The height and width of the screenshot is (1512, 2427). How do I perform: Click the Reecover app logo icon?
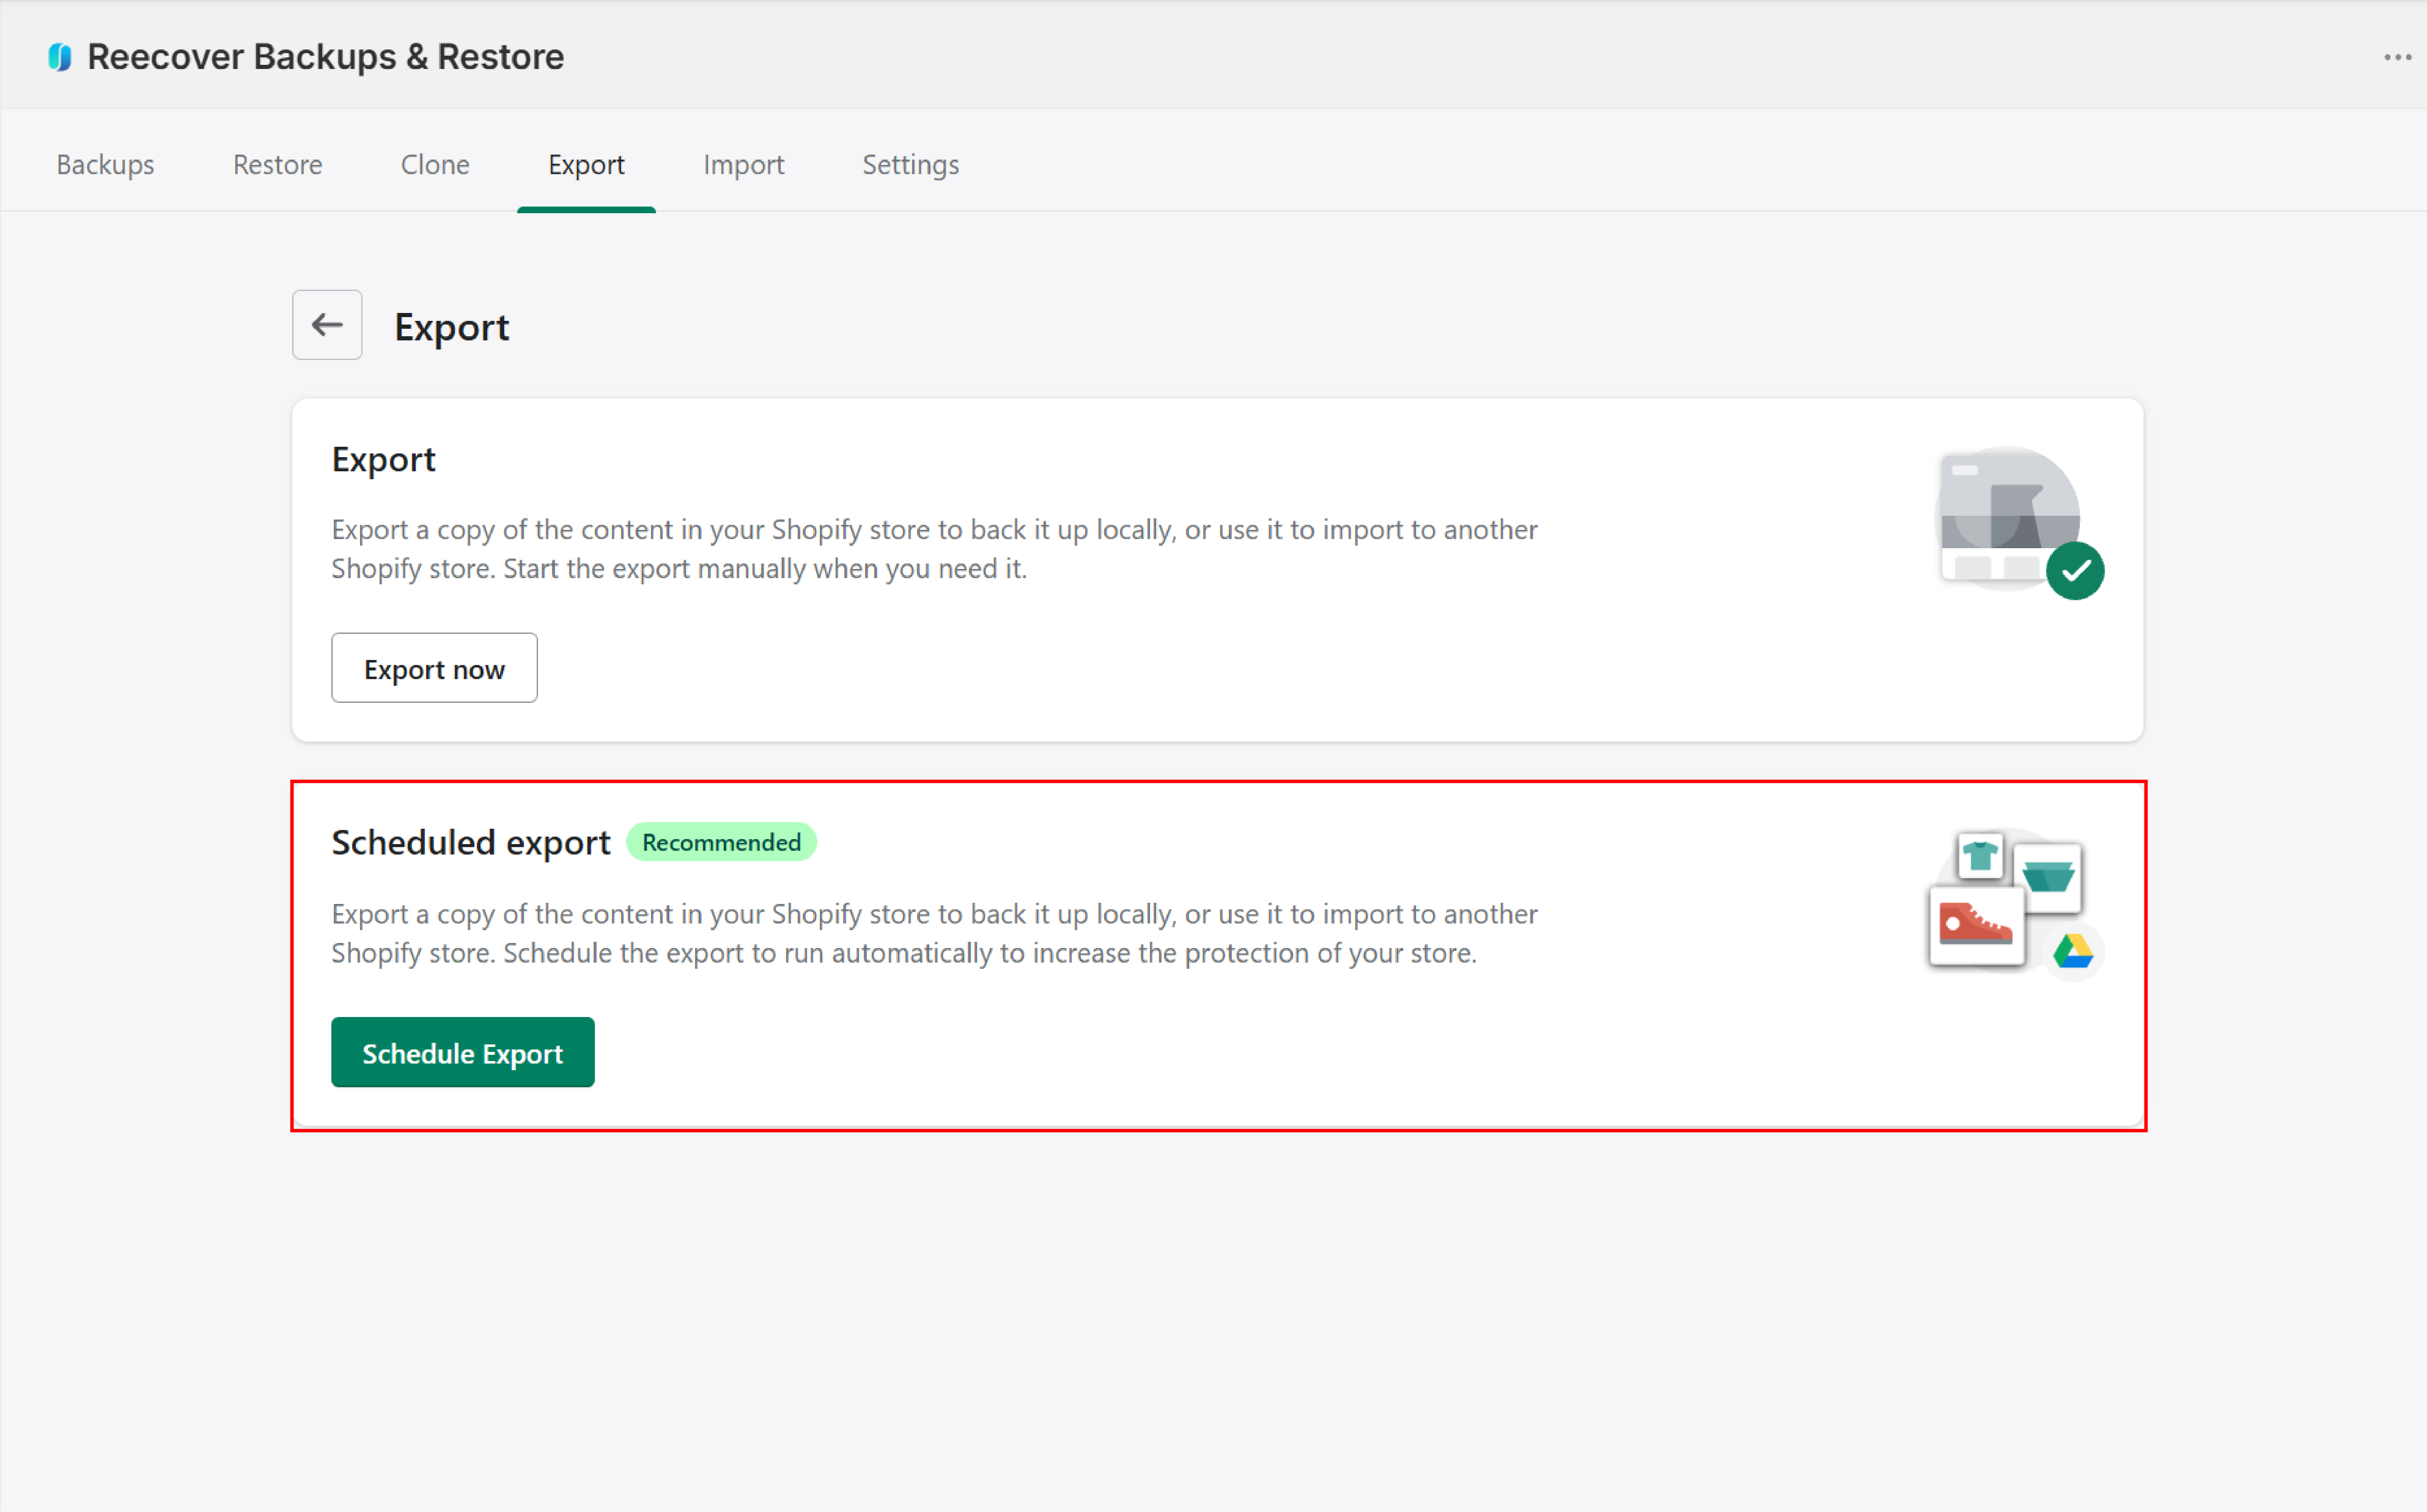pos(60,57)
